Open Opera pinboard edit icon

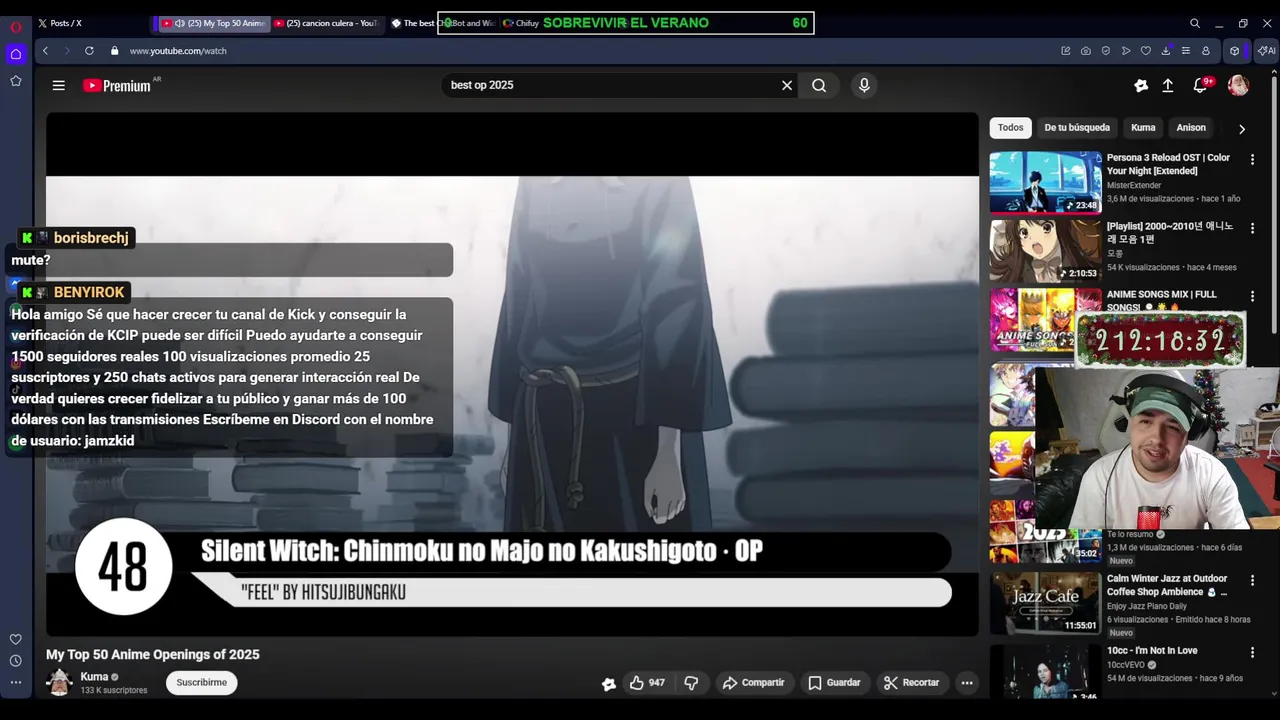(1066, 51)
